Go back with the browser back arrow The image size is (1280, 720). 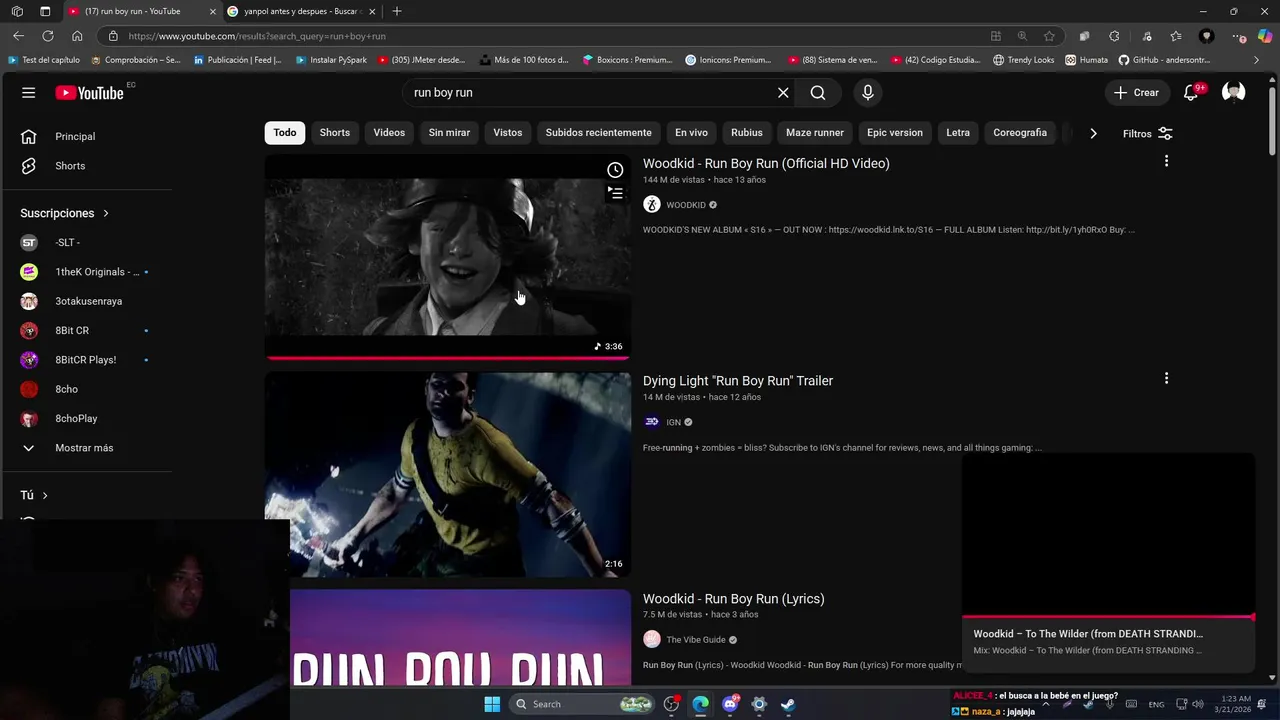coord(18,36)
